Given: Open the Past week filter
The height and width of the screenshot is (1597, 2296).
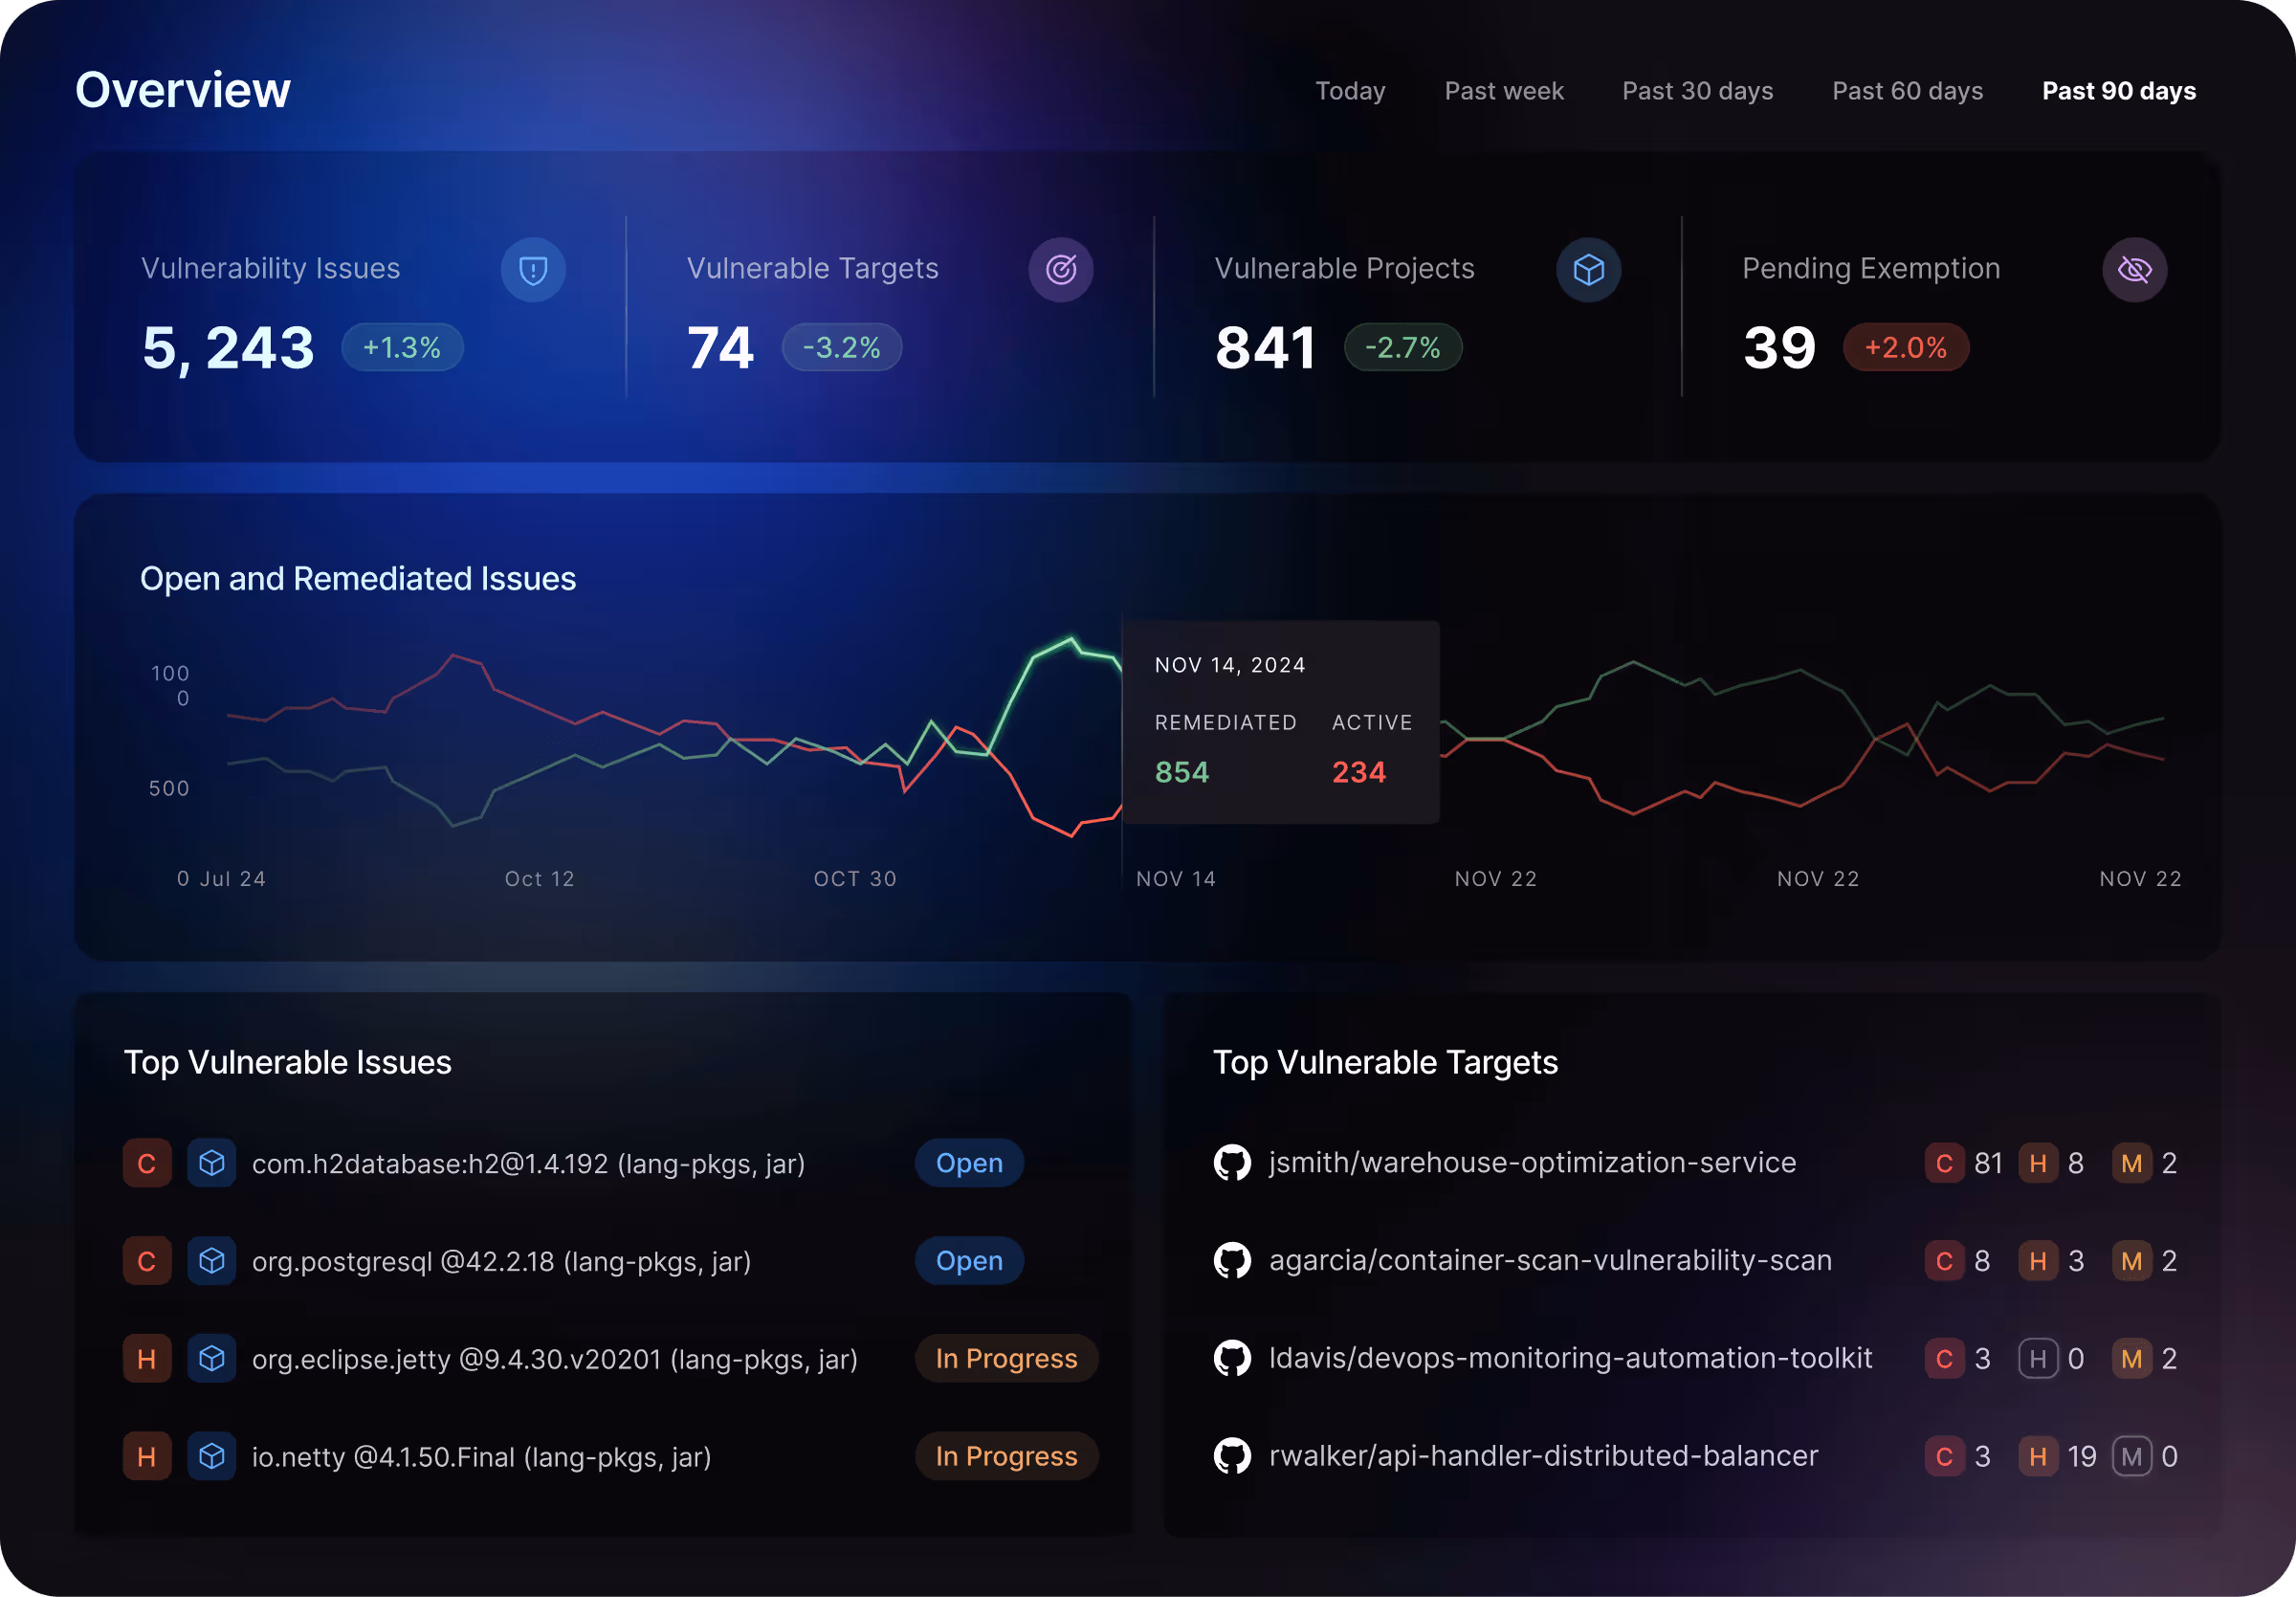Looking at the screenshot, I should (x=1504, y=91).
